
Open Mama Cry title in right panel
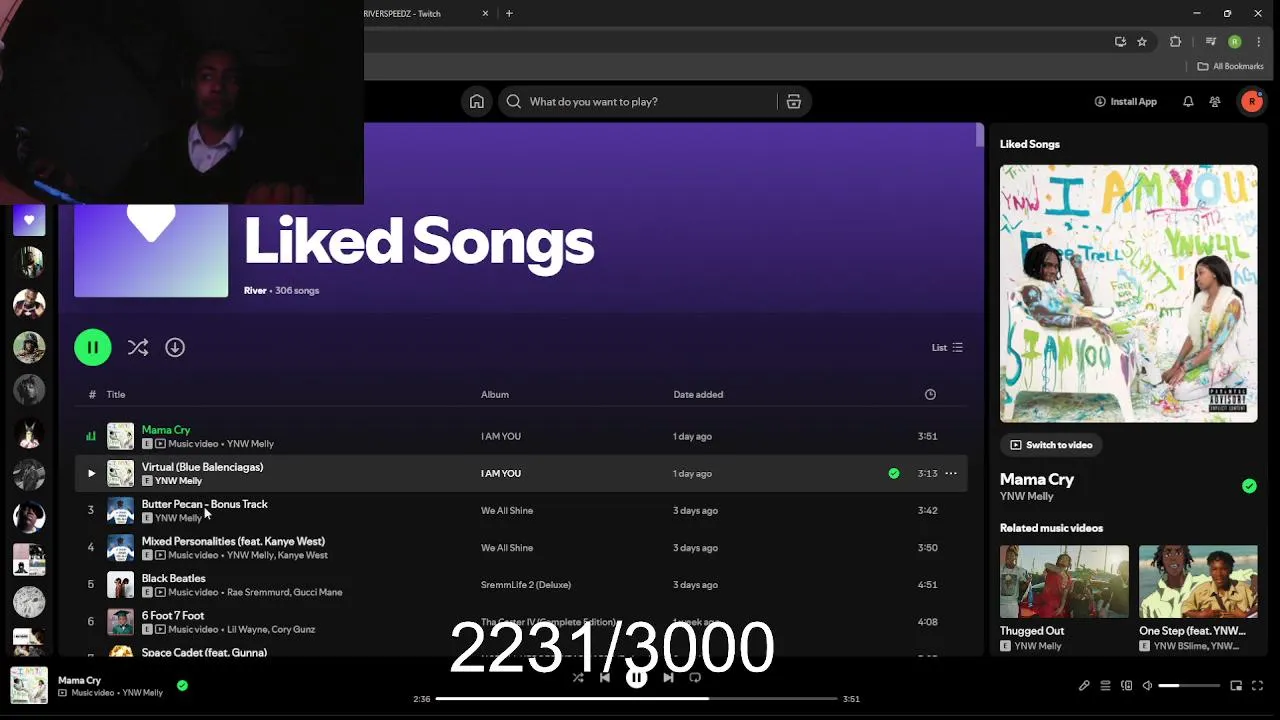click(x=1037, y=479)
